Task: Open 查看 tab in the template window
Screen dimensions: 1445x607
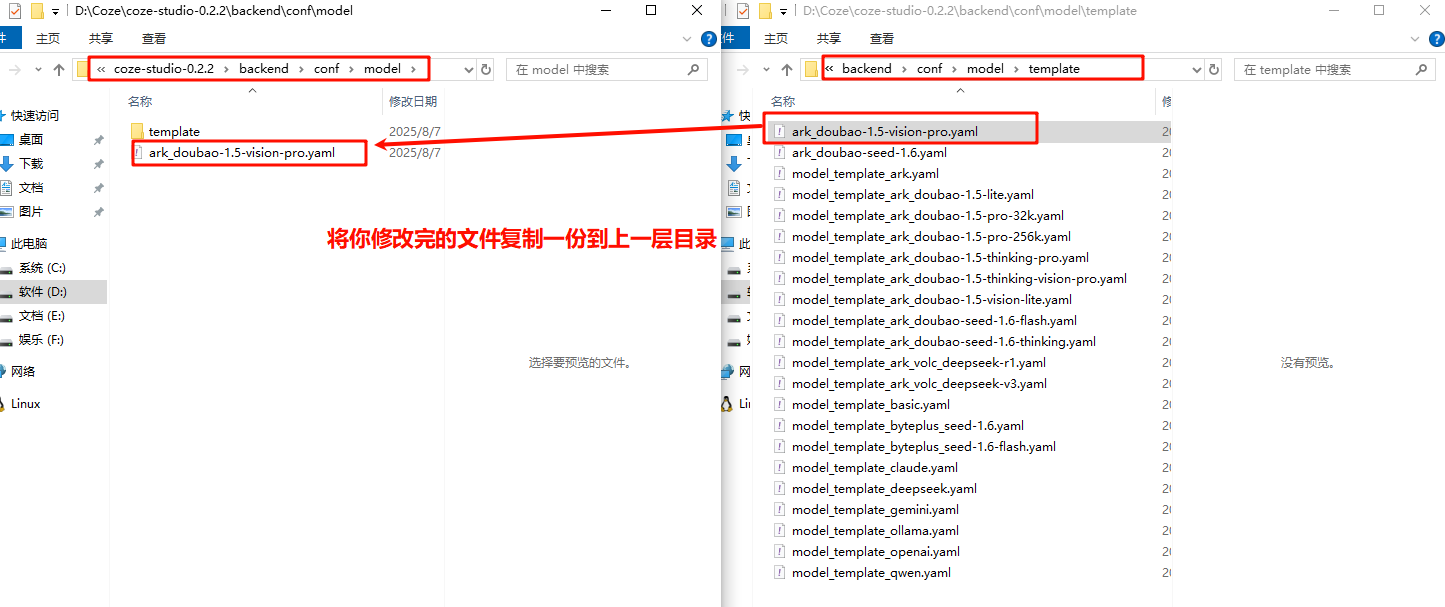Action: [x=882, y=39]
